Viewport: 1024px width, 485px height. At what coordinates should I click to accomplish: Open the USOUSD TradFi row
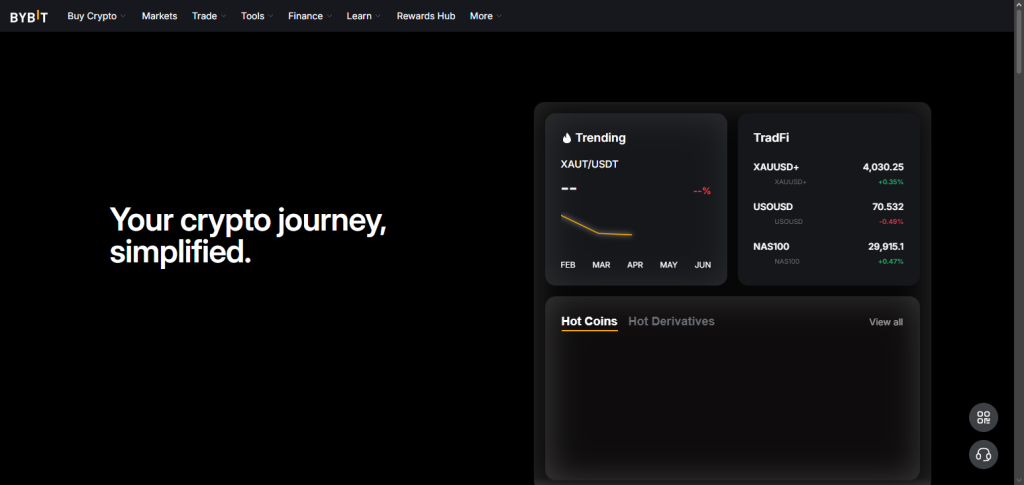pos(828,213)
